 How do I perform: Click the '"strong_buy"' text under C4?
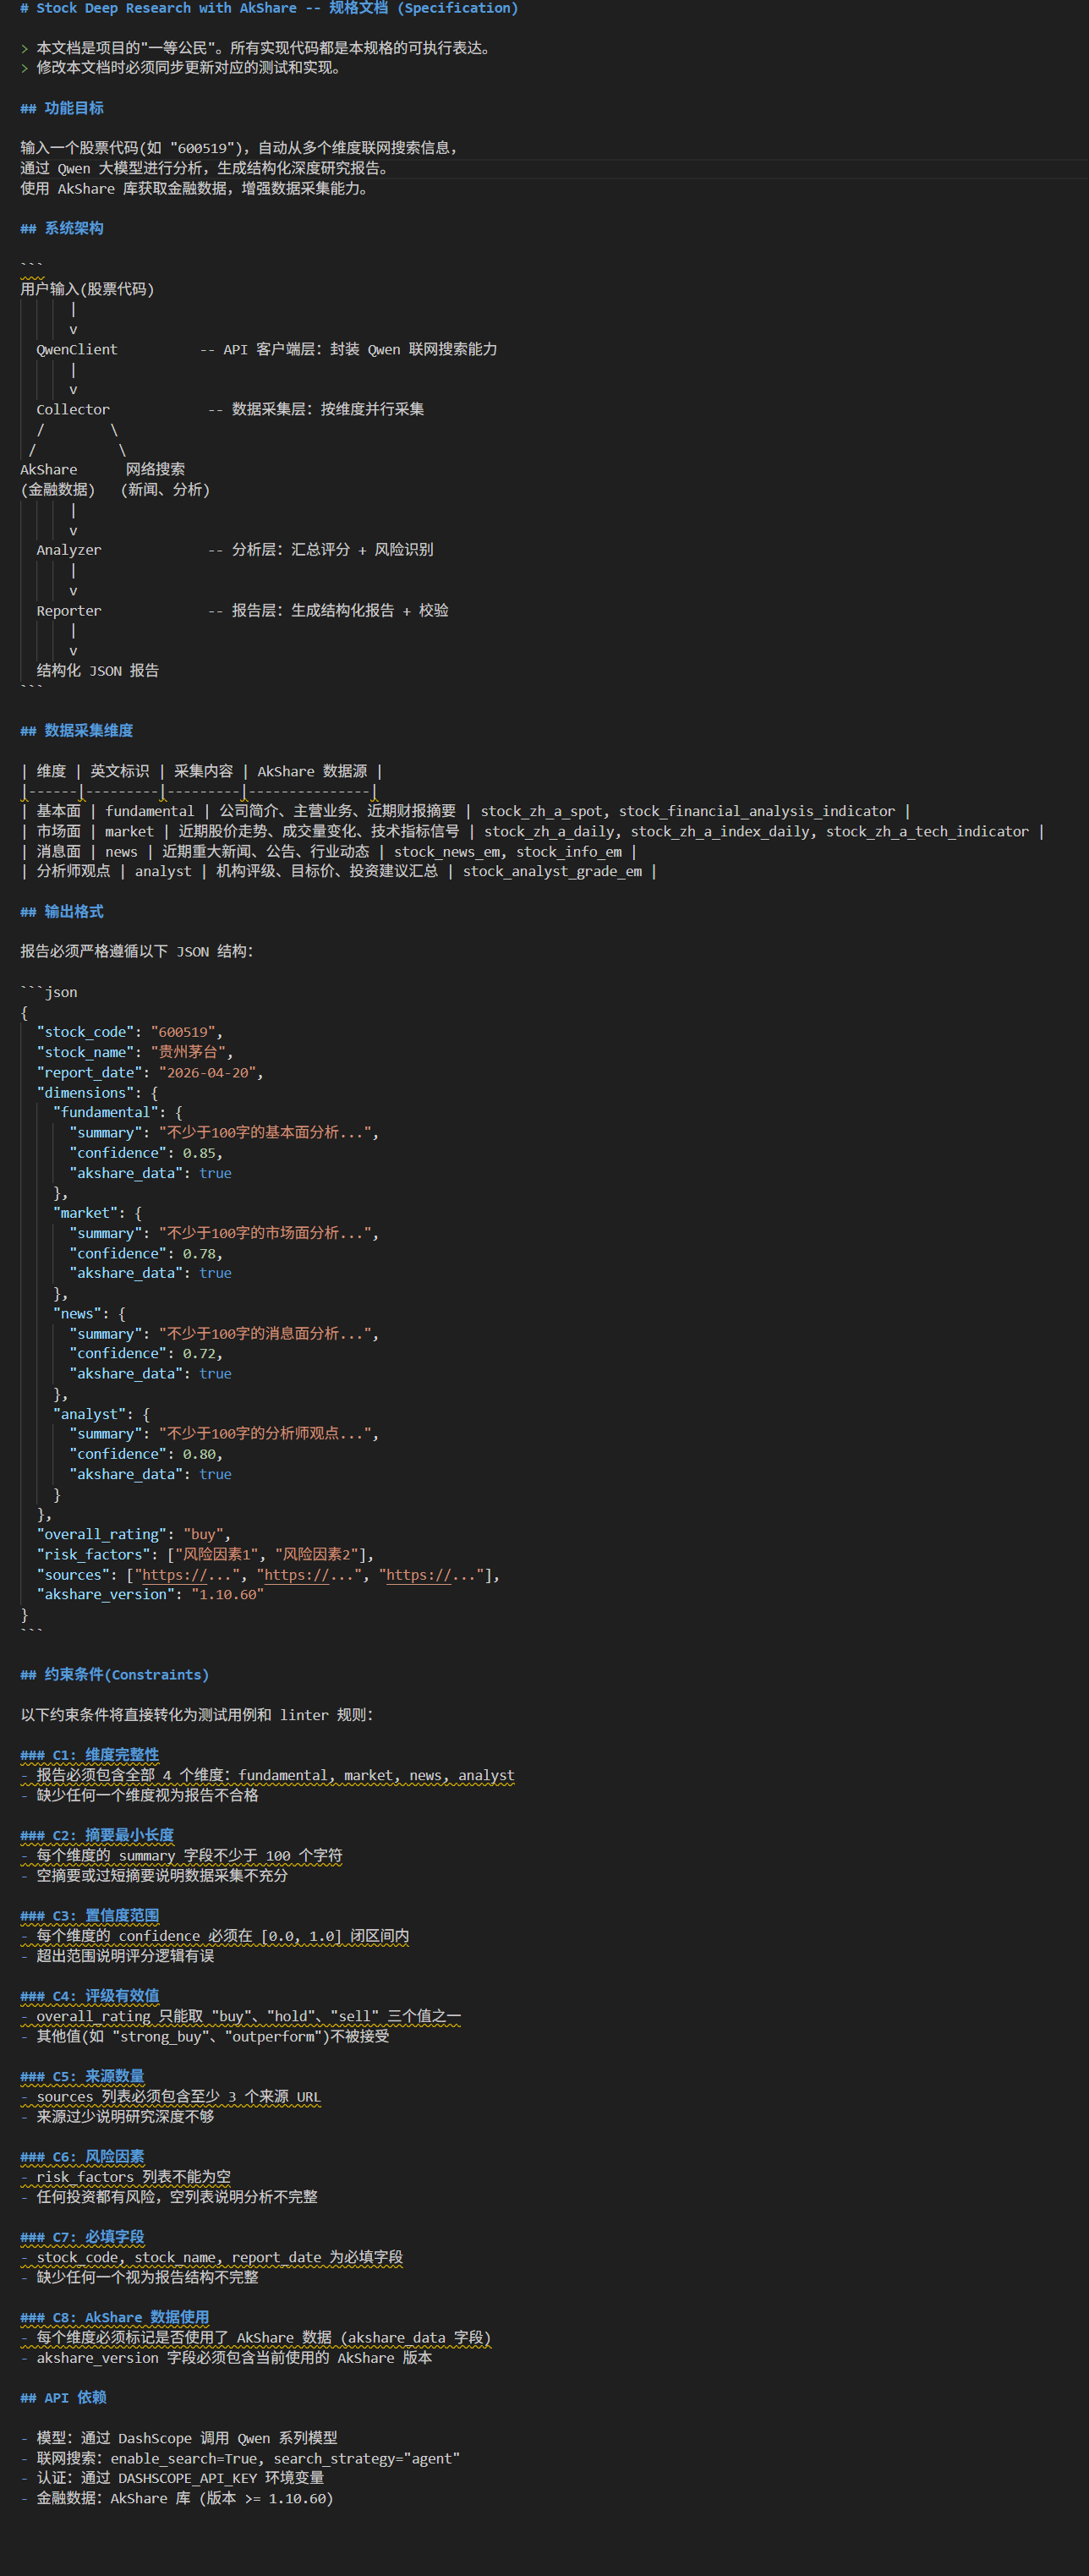click(x=158, y=2036)
